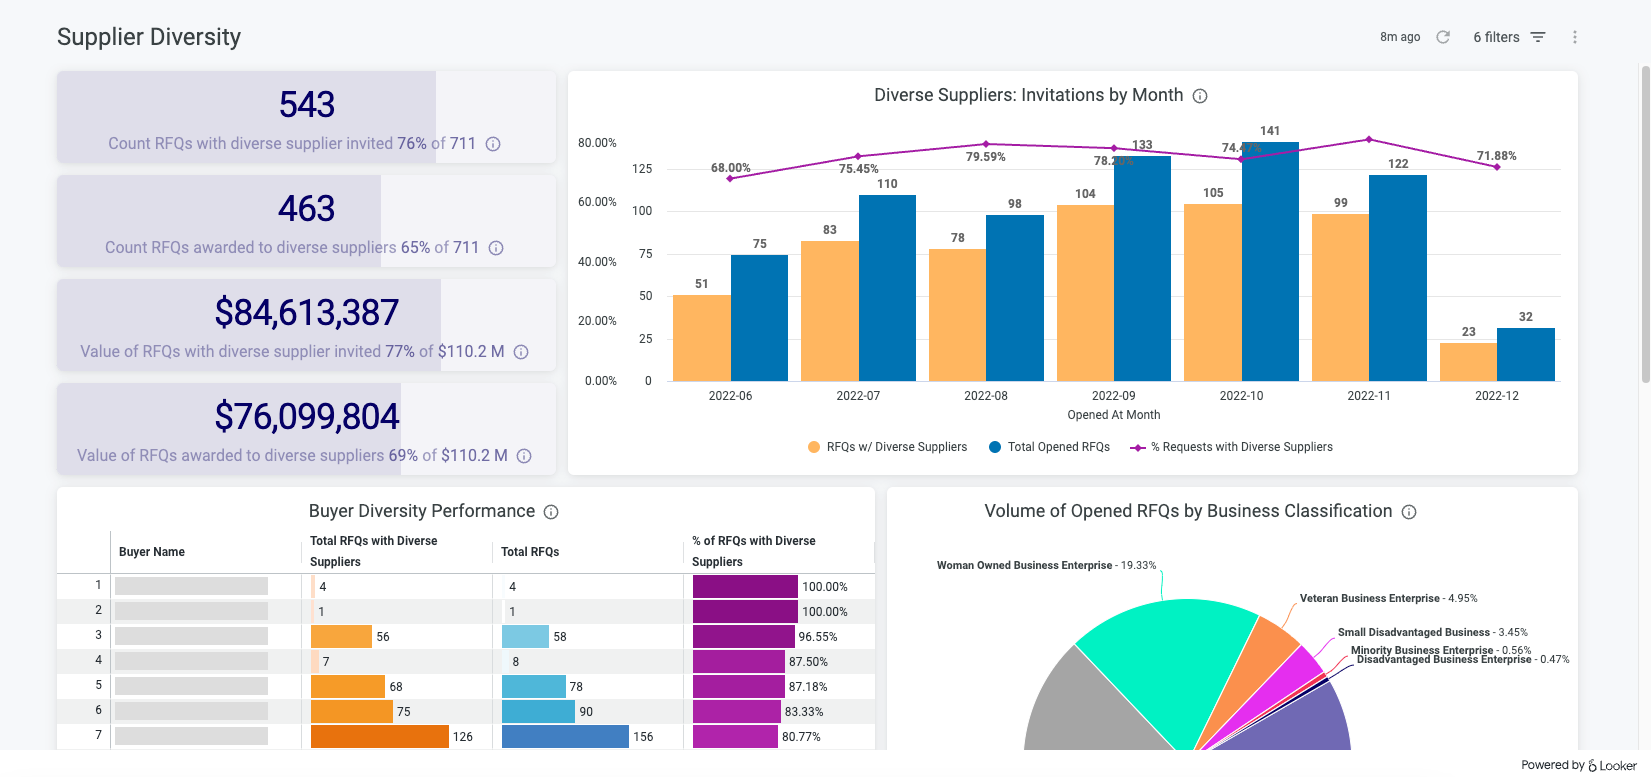
Task: Click the 463 awarded RFQs value
Action: click(x=307, y=209)
